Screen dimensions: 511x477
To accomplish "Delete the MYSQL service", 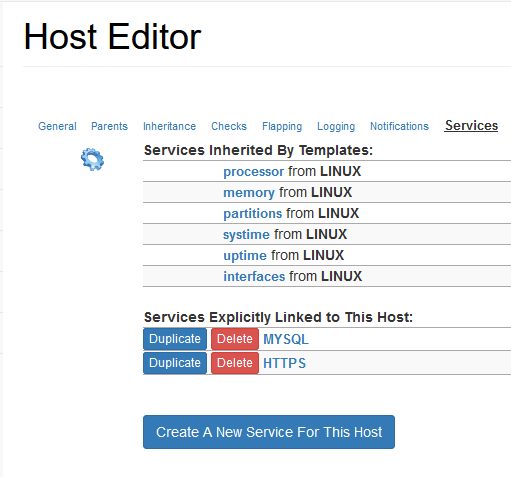I will point(235,339).
